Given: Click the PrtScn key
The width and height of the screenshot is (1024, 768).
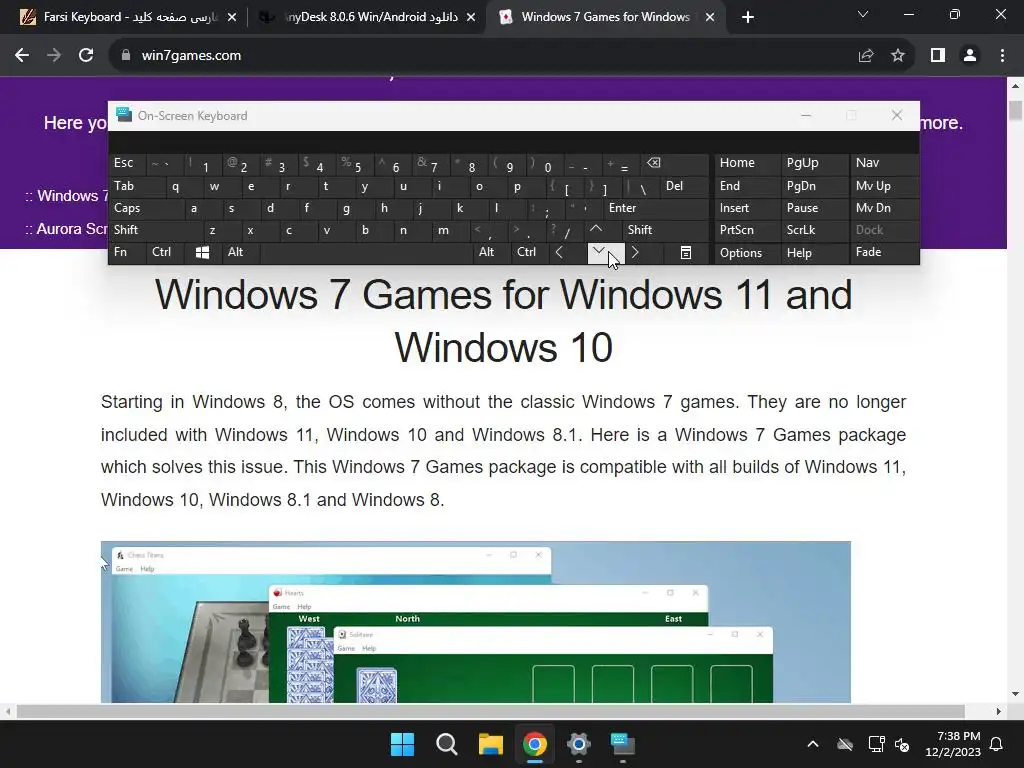Looking at the screenshot, I should [747, 230].
